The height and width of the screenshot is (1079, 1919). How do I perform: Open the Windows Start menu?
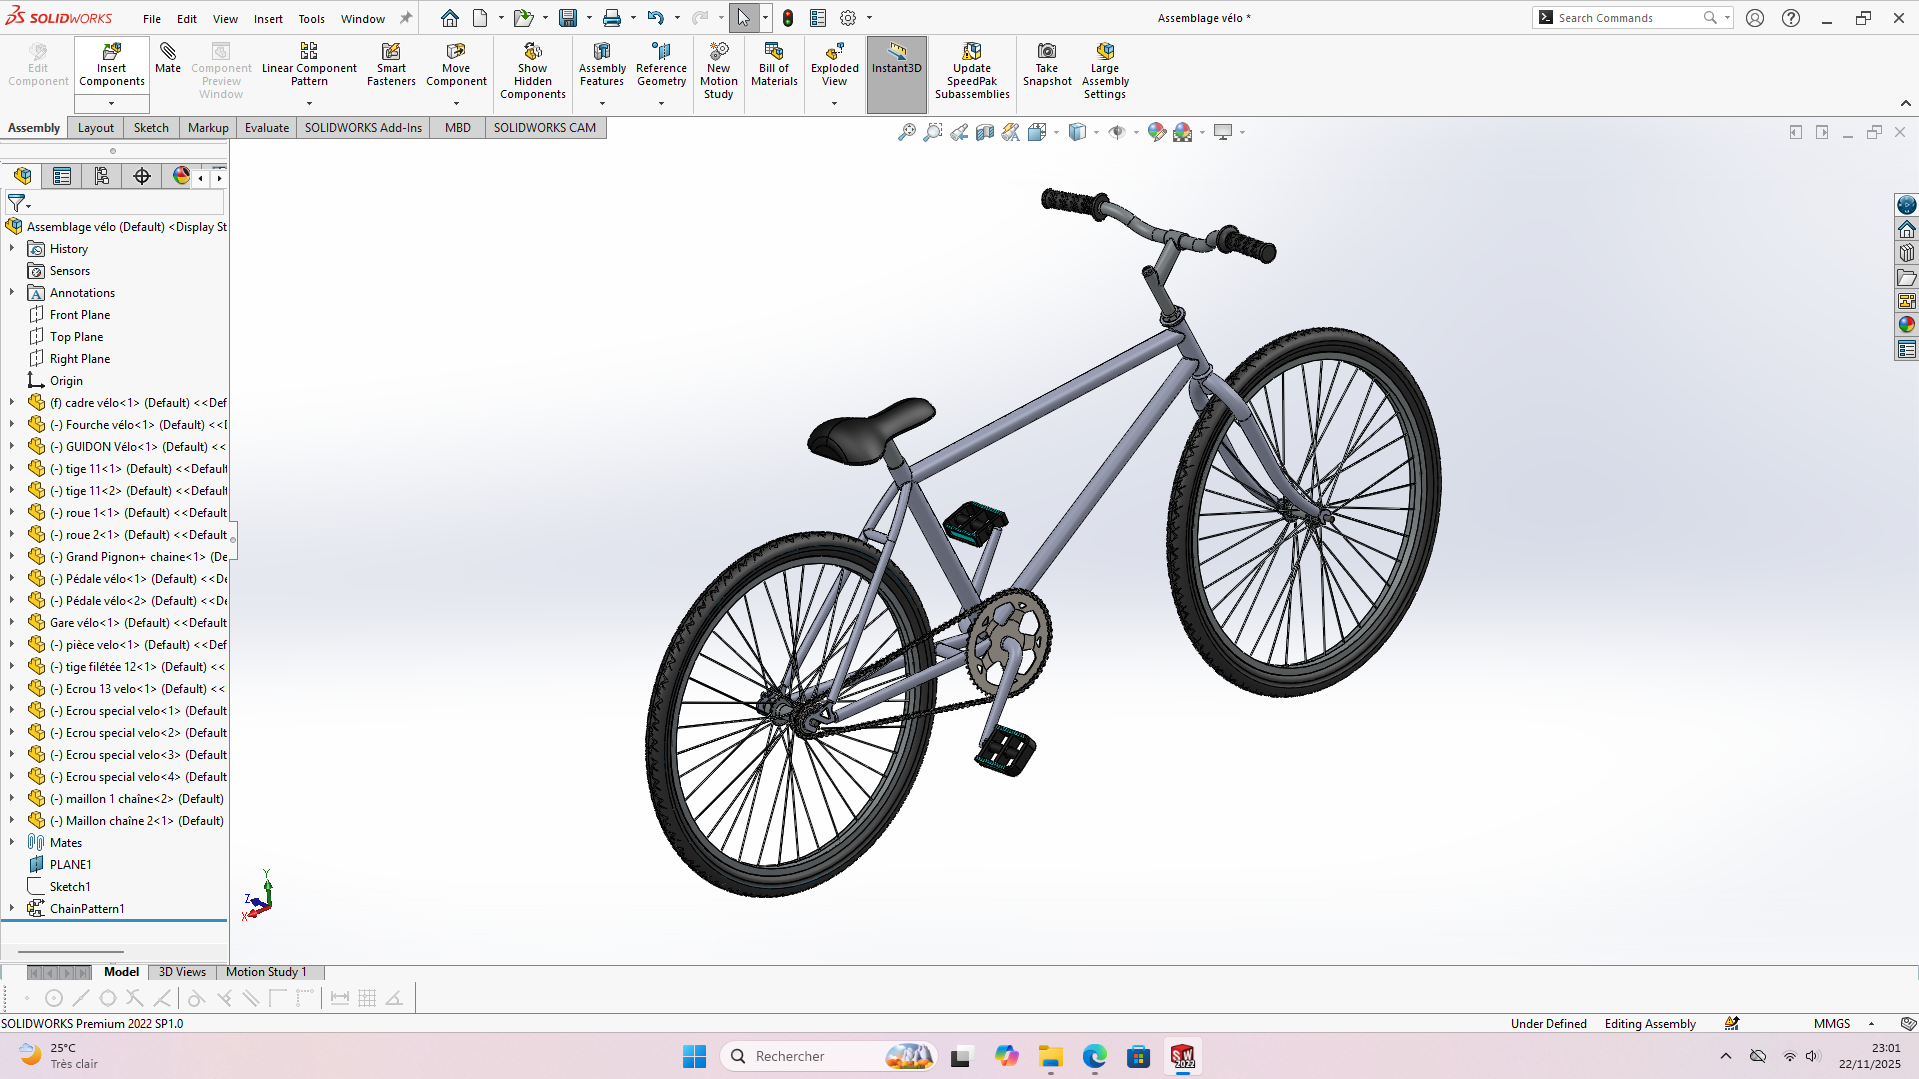coord(694,1056)
